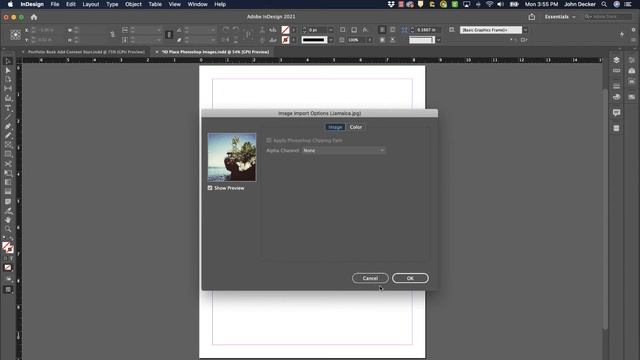Open the opacity 100% dropdown arrow
This screenshot has width=640, height=360.
point(370,40)
